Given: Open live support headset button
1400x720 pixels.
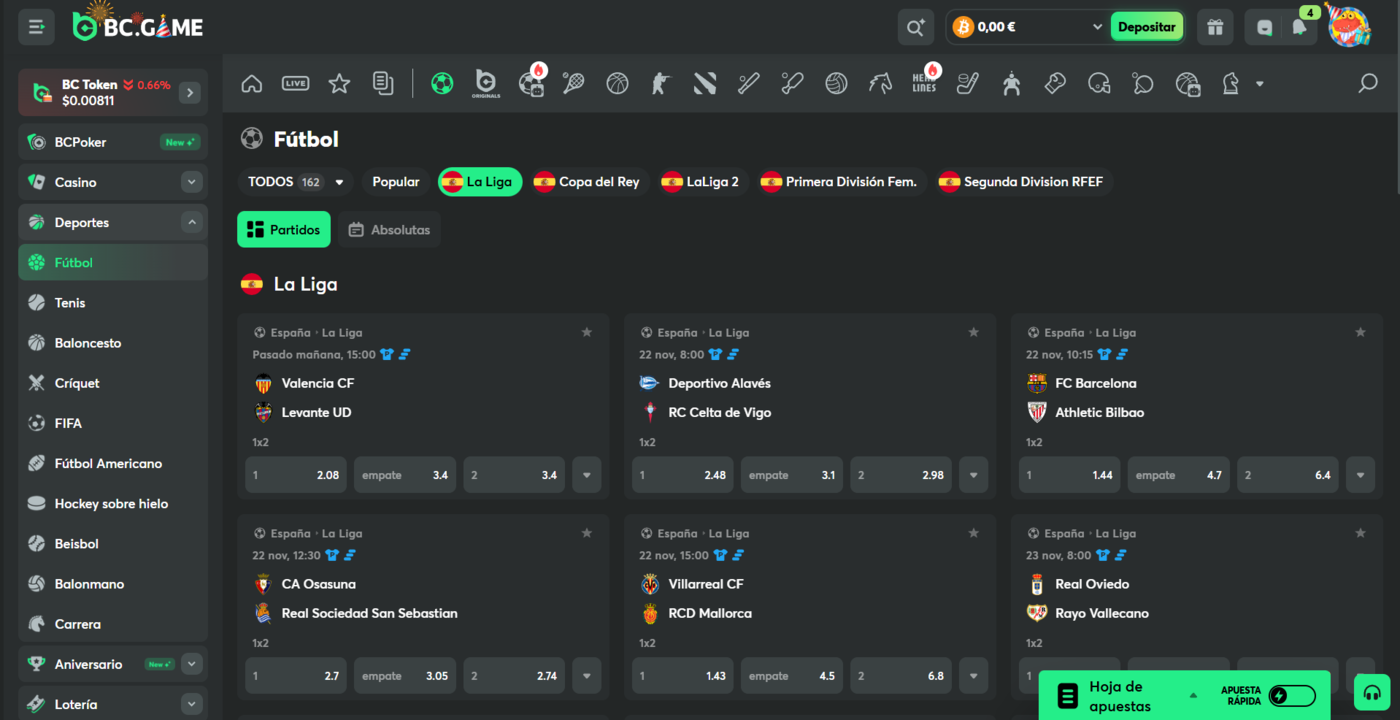Looking at the screenshot, I should 1372,692.
